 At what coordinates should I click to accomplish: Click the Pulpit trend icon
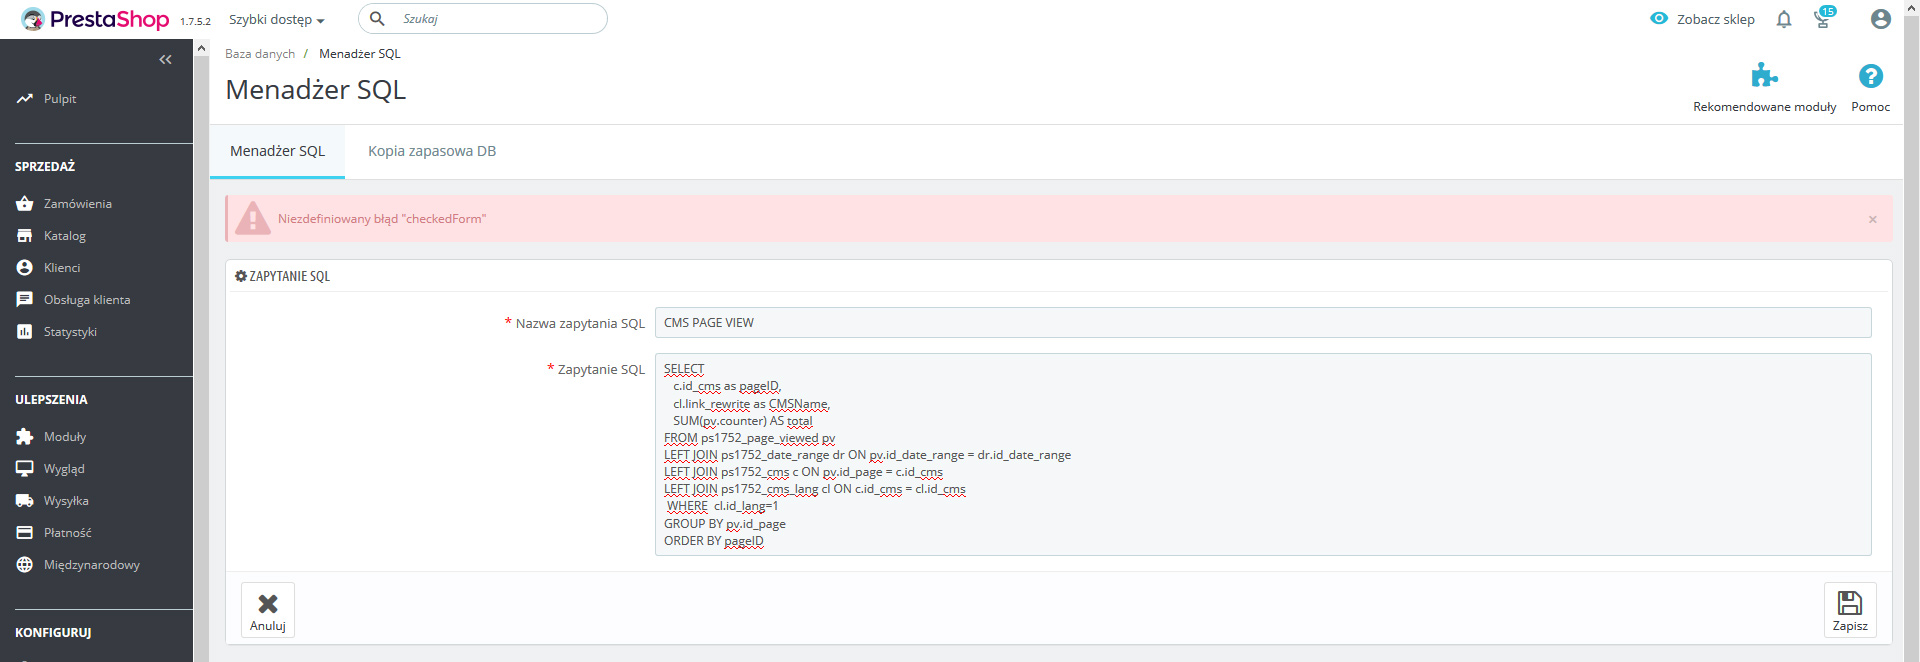tap(25, 99)
